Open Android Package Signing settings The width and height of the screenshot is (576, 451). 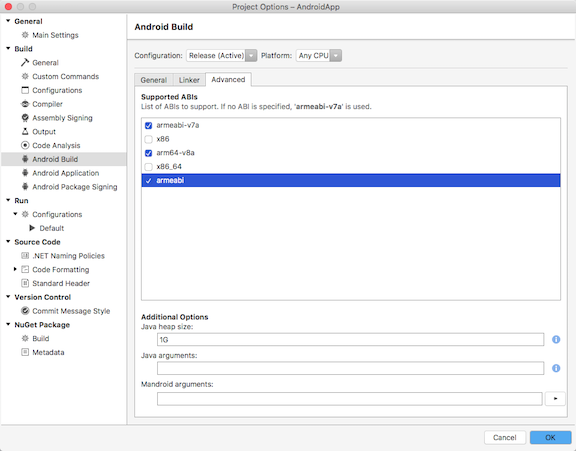[x=75, y=187]
